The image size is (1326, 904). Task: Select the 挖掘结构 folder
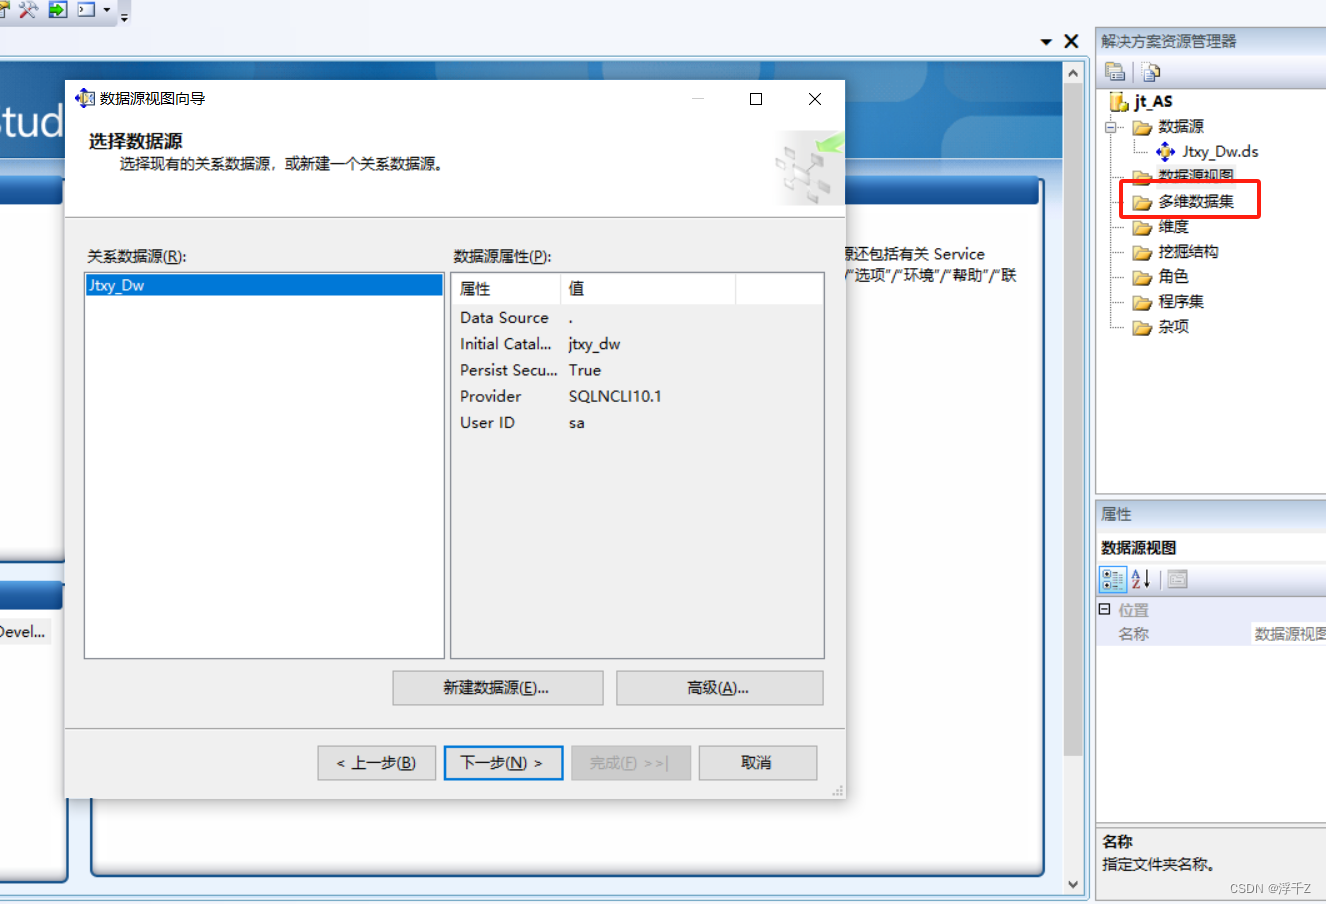(x=1188, y=251)
